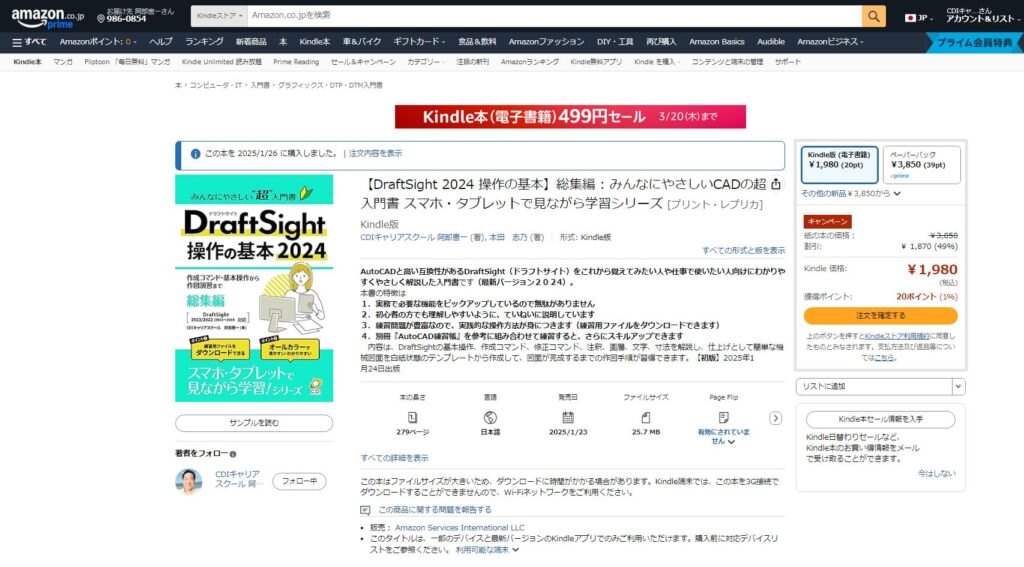Open the リストに追加 dropdown
This screenshot has height=567, width=1024.
880,386
